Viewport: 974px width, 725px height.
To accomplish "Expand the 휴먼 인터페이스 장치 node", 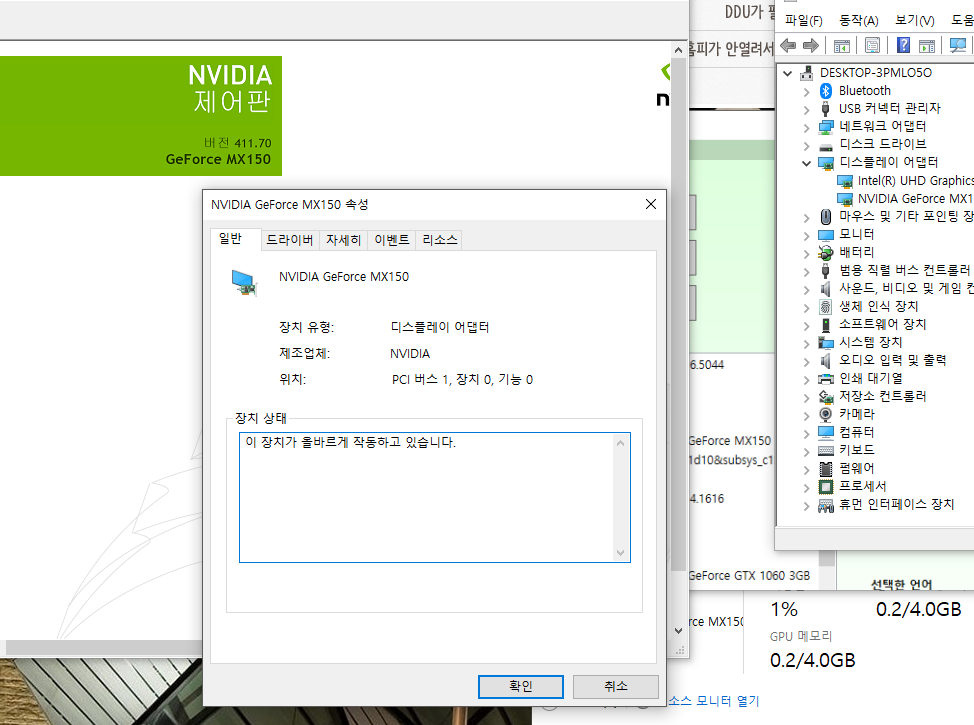I will tap(806, 506).
